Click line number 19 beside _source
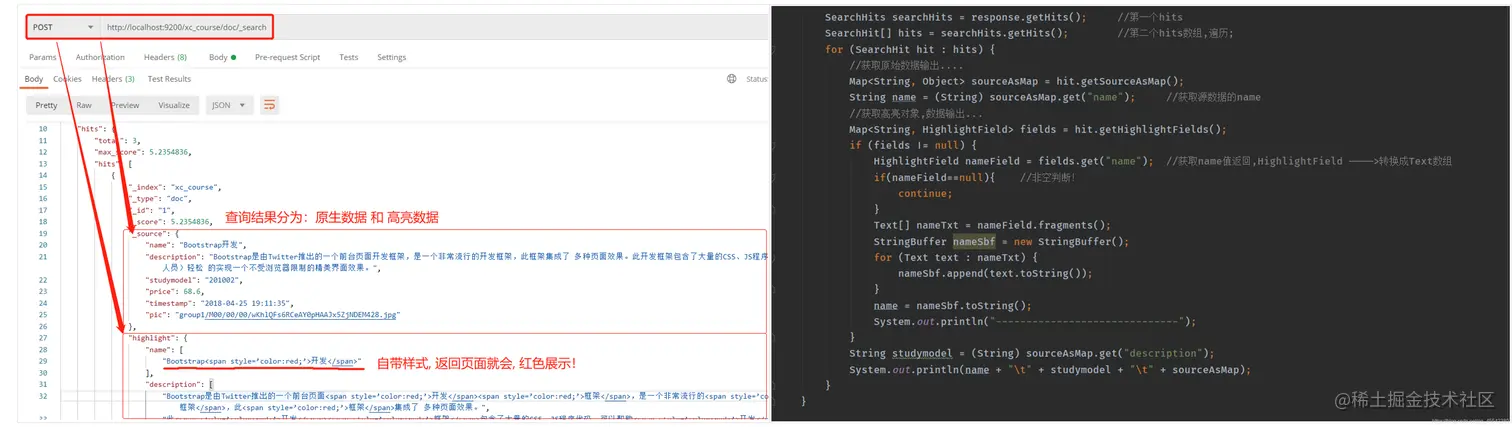Image resolution: width=1512 pixels, height=427 pixels. coord(42,232)
